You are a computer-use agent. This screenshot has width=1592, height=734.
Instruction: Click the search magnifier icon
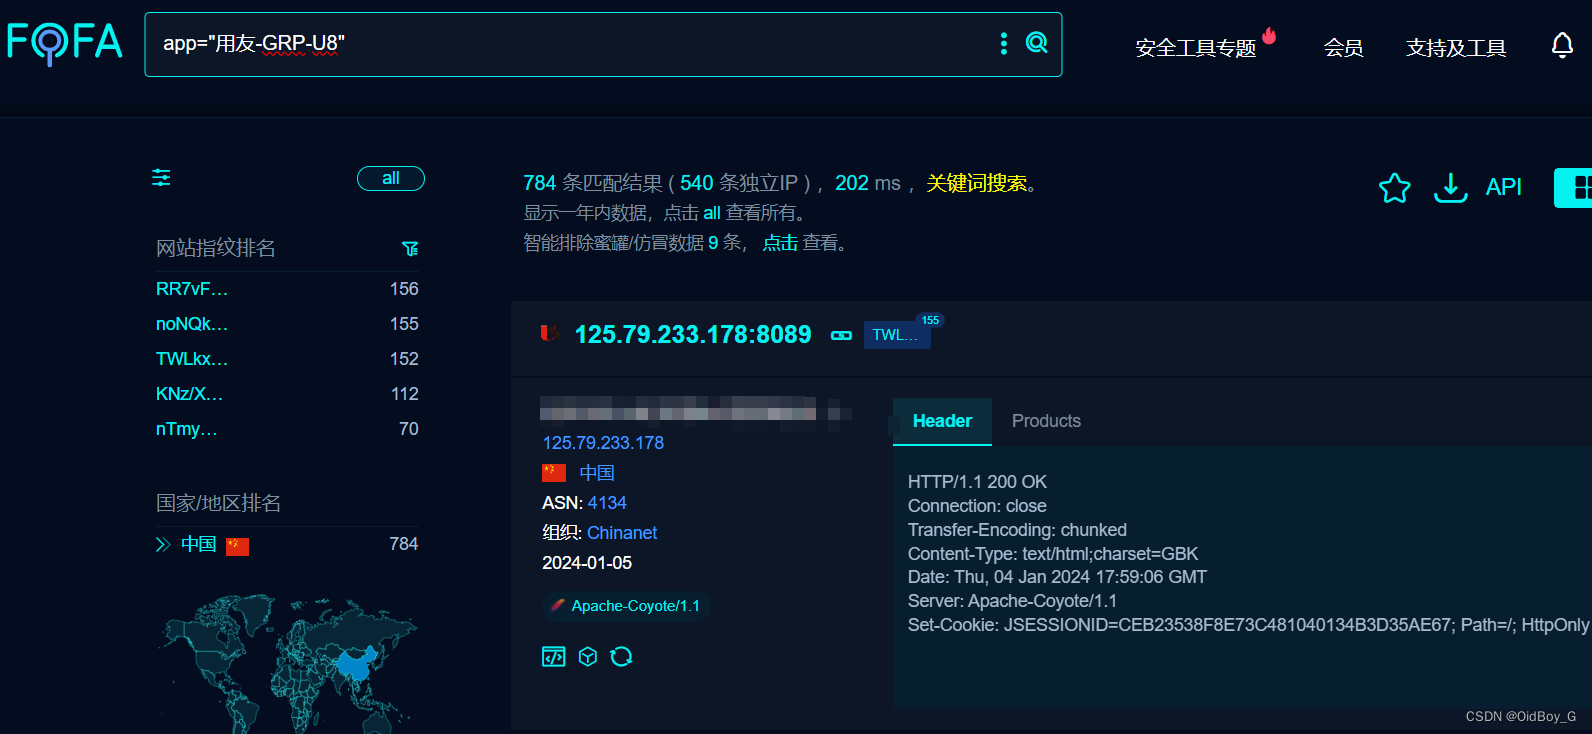click(x=1037, y=42)
